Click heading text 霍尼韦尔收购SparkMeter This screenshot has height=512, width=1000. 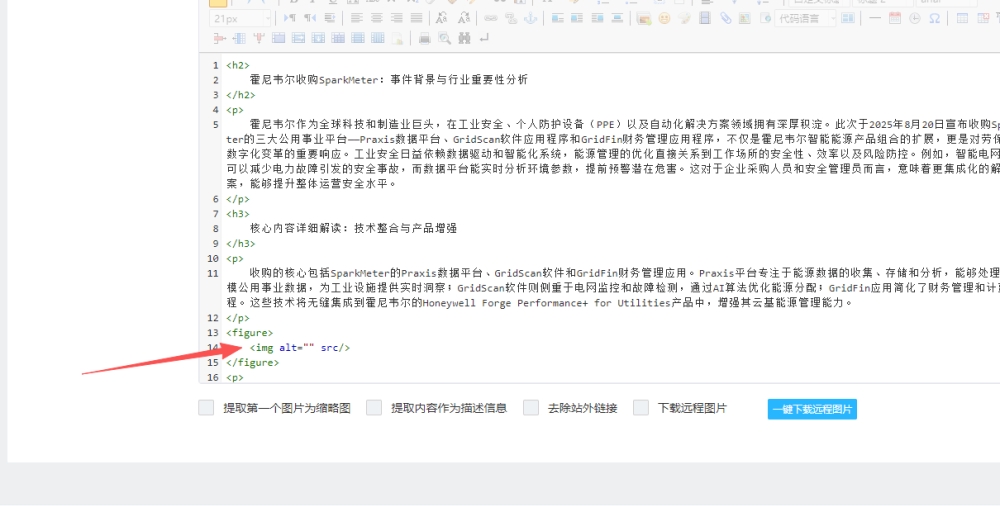(314, 80)
